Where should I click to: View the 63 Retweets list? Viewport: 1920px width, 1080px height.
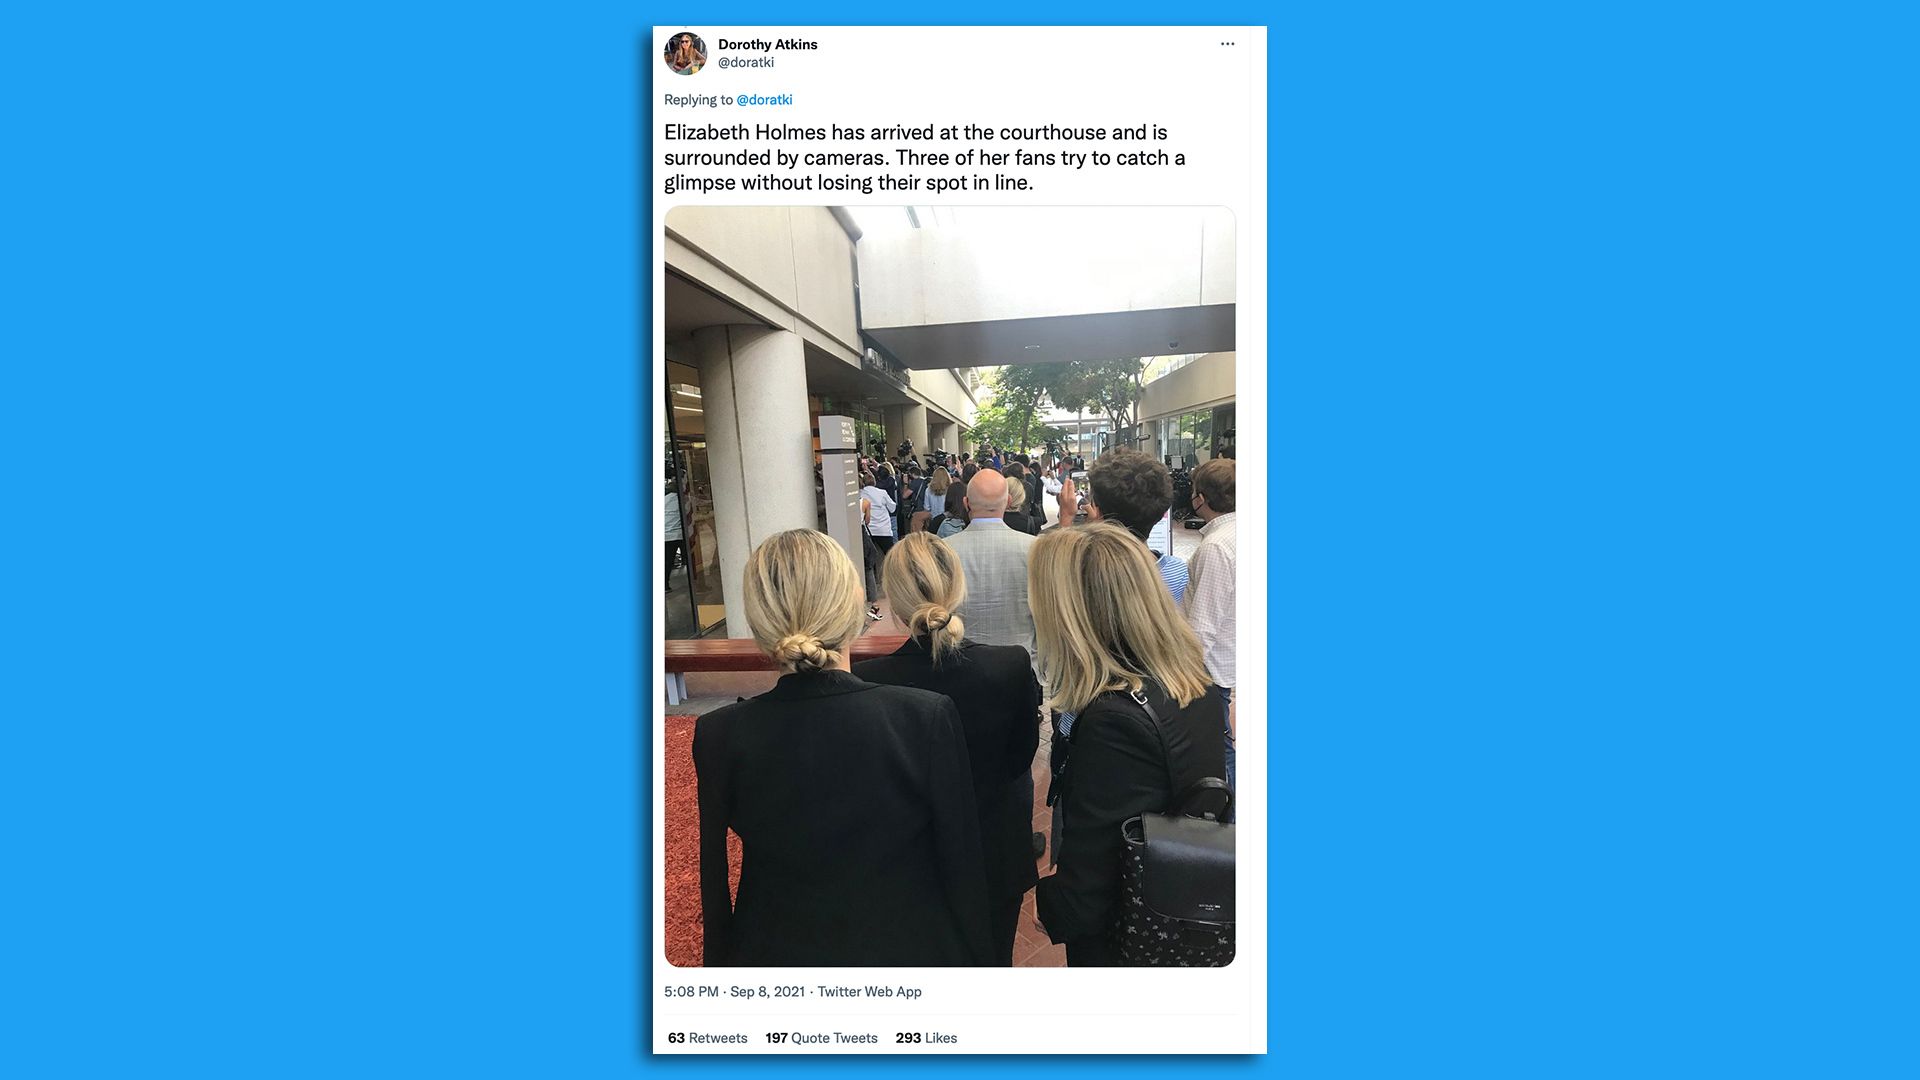click(707, 1038)
